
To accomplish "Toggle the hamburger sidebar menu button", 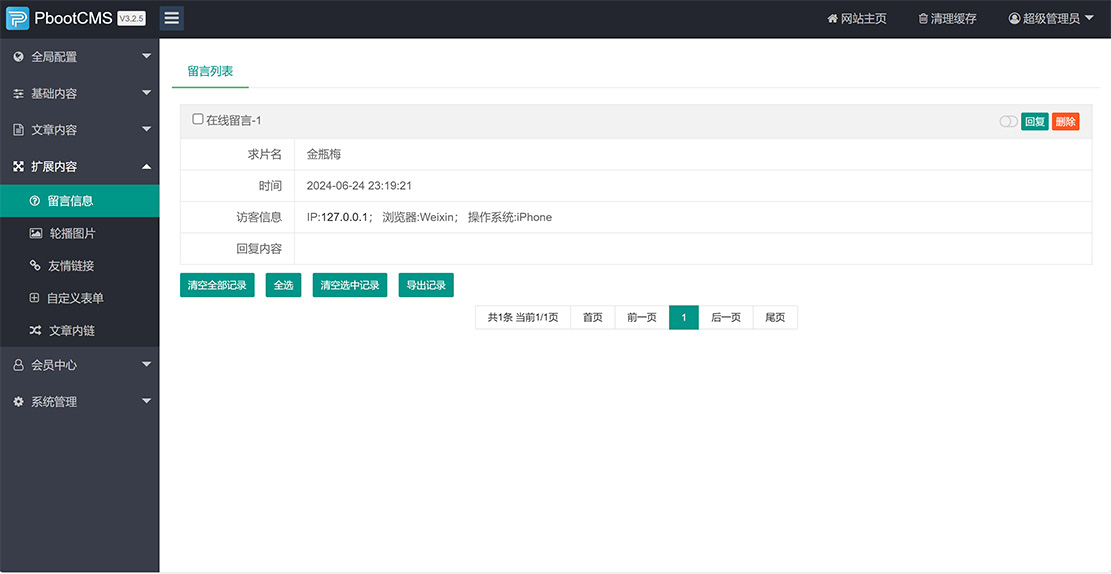I will [171, 18].
